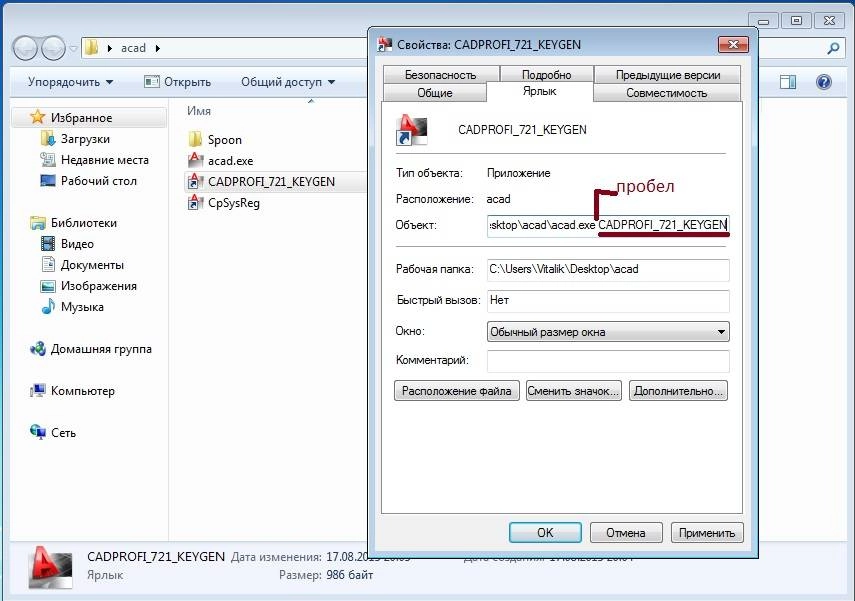Click the shortcut icon in the properties dialog
The image size is (855, 601).
(411, 130)
